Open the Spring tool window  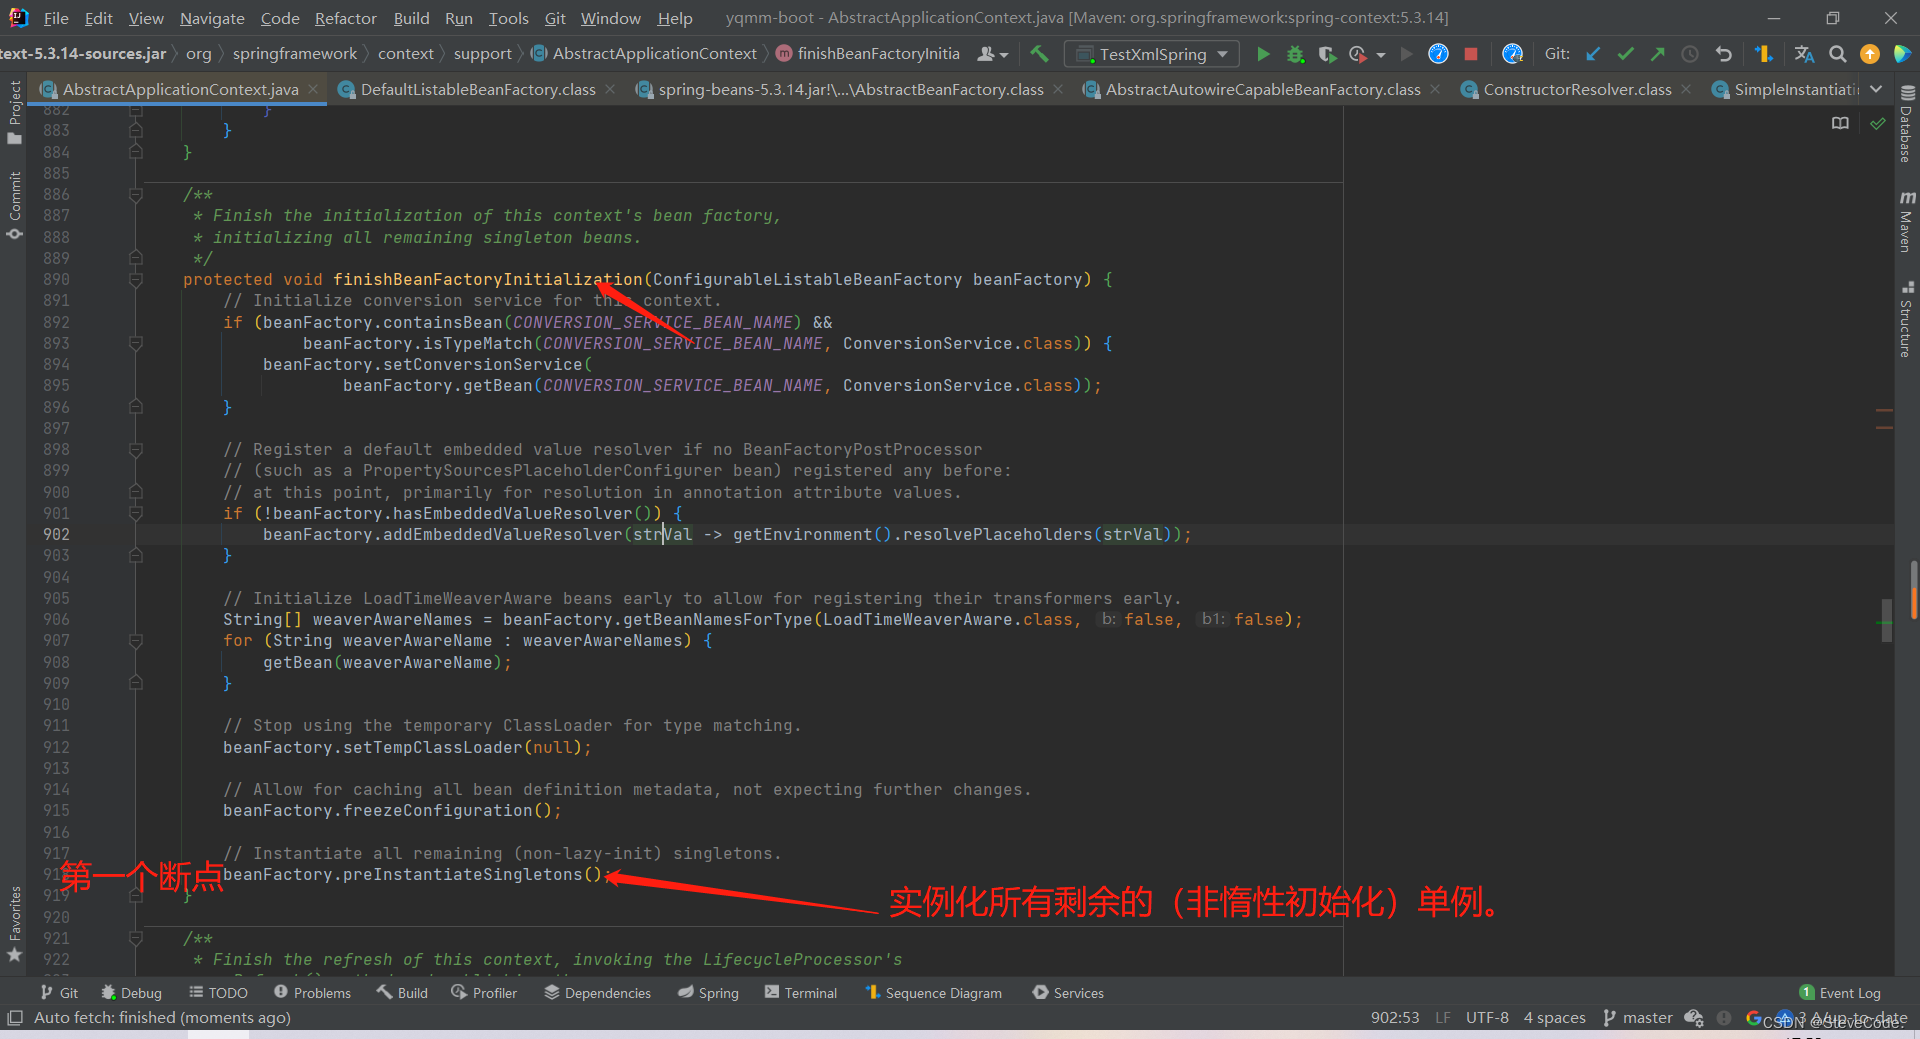(x=708, y=993)
